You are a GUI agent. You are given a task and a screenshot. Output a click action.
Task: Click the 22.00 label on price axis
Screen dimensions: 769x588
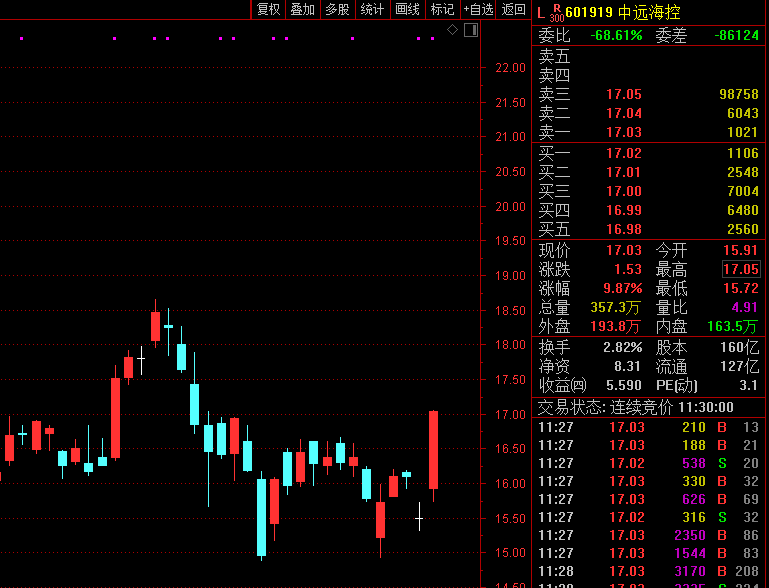coord(511,68)
